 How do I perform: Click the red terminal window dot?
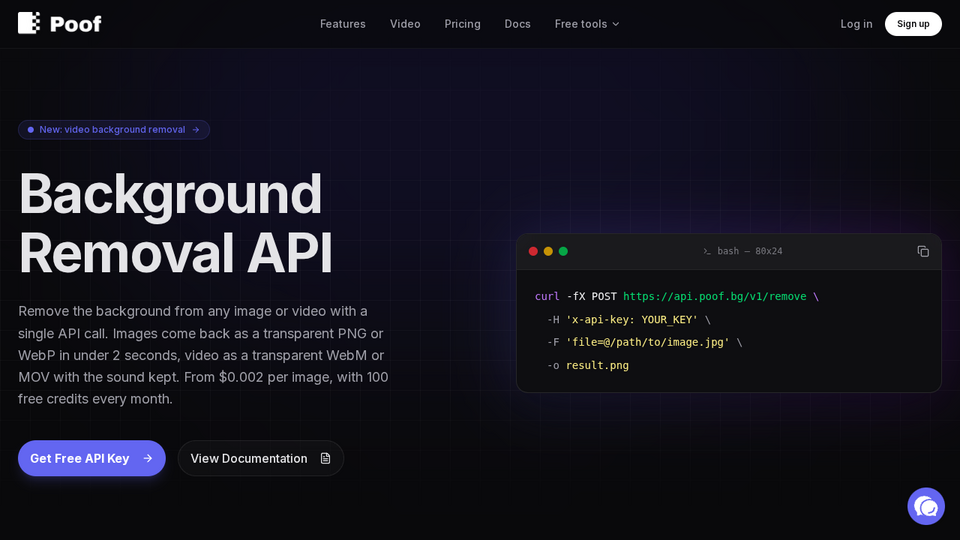tap(533, 252)
